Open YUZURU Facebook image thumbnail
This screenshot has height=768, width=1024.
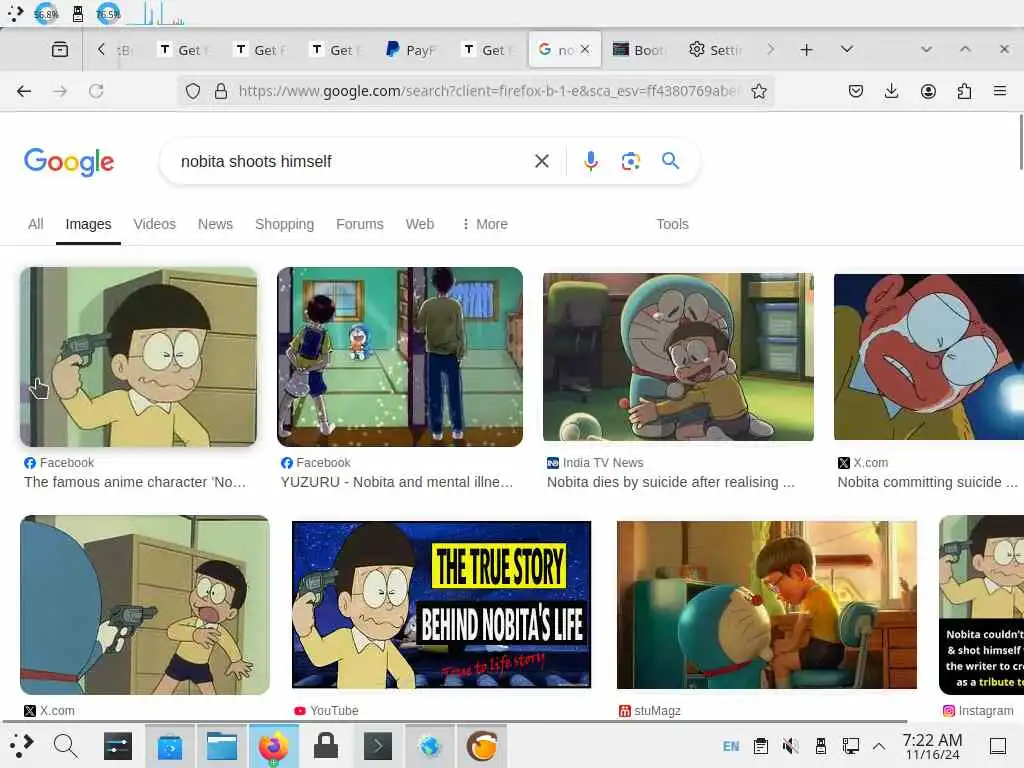[400, 357]
